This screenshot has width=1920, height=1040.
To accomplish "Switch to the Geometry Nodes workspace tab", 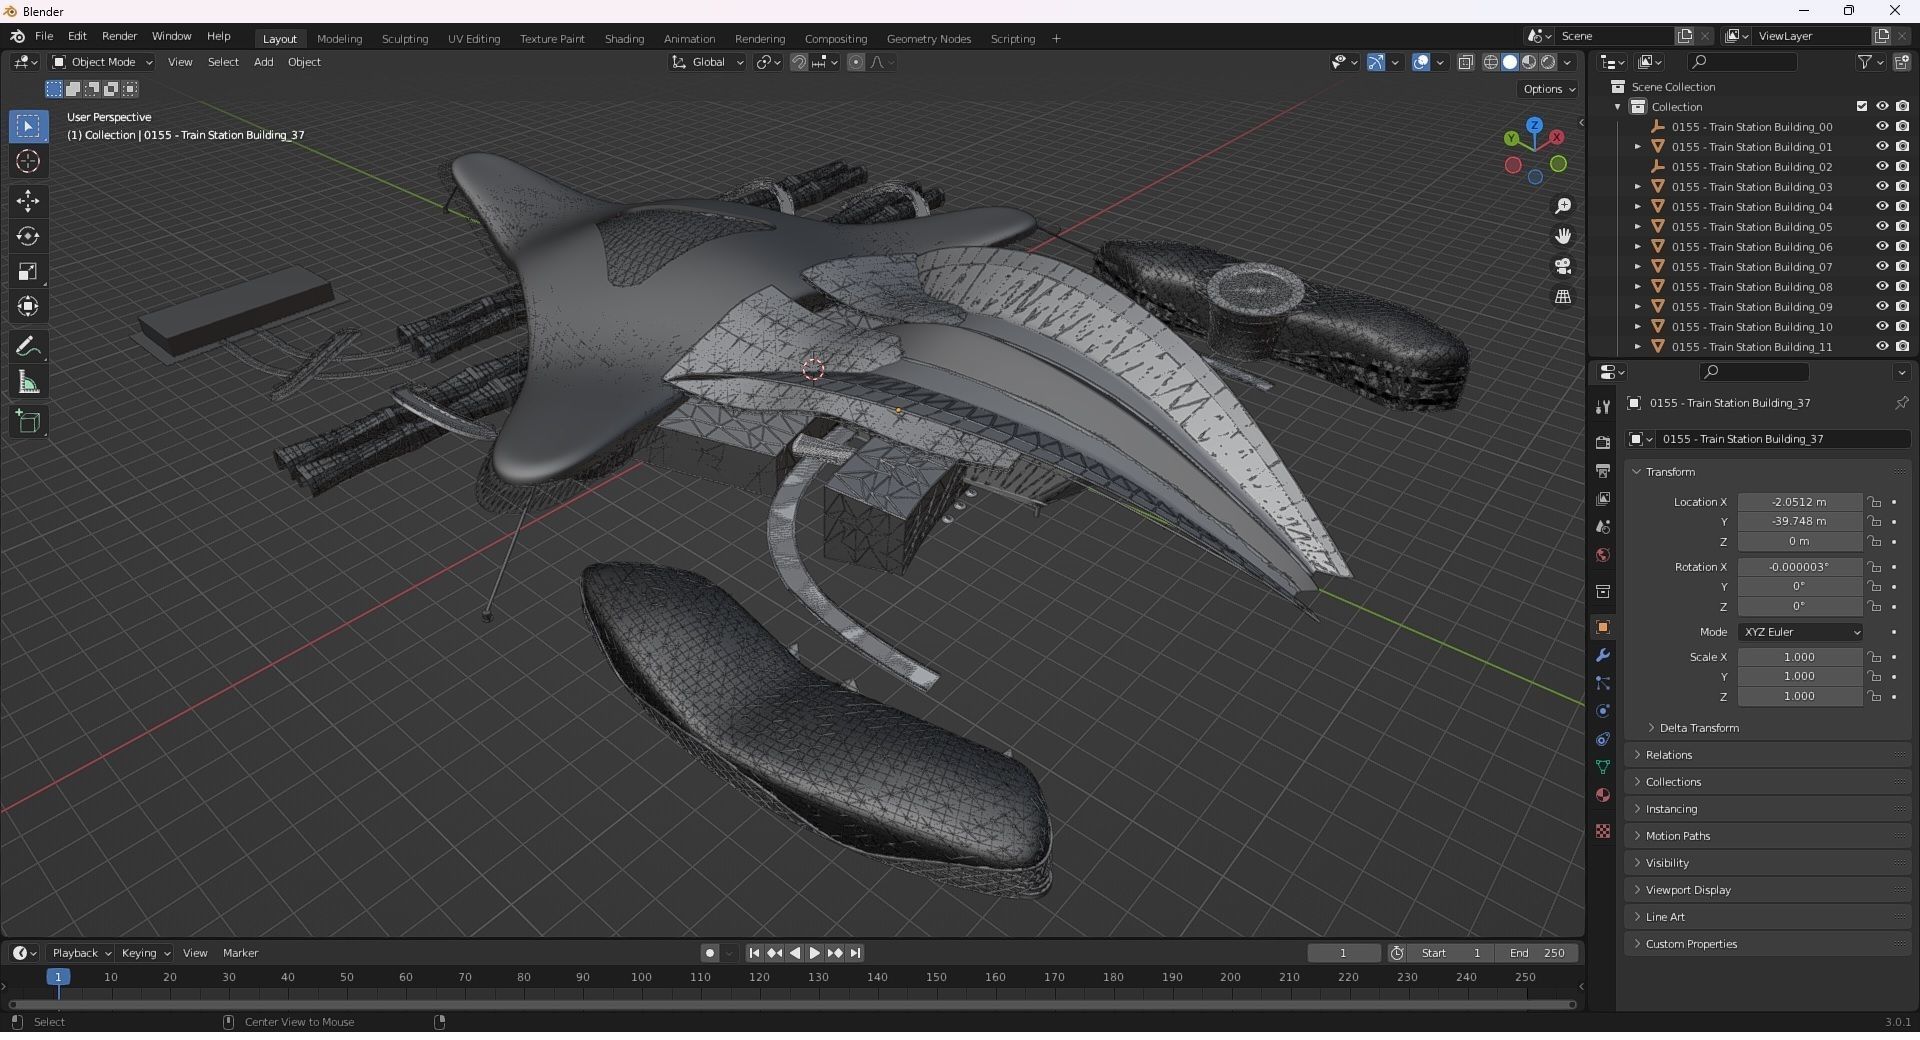I will [x=928, y=39].
